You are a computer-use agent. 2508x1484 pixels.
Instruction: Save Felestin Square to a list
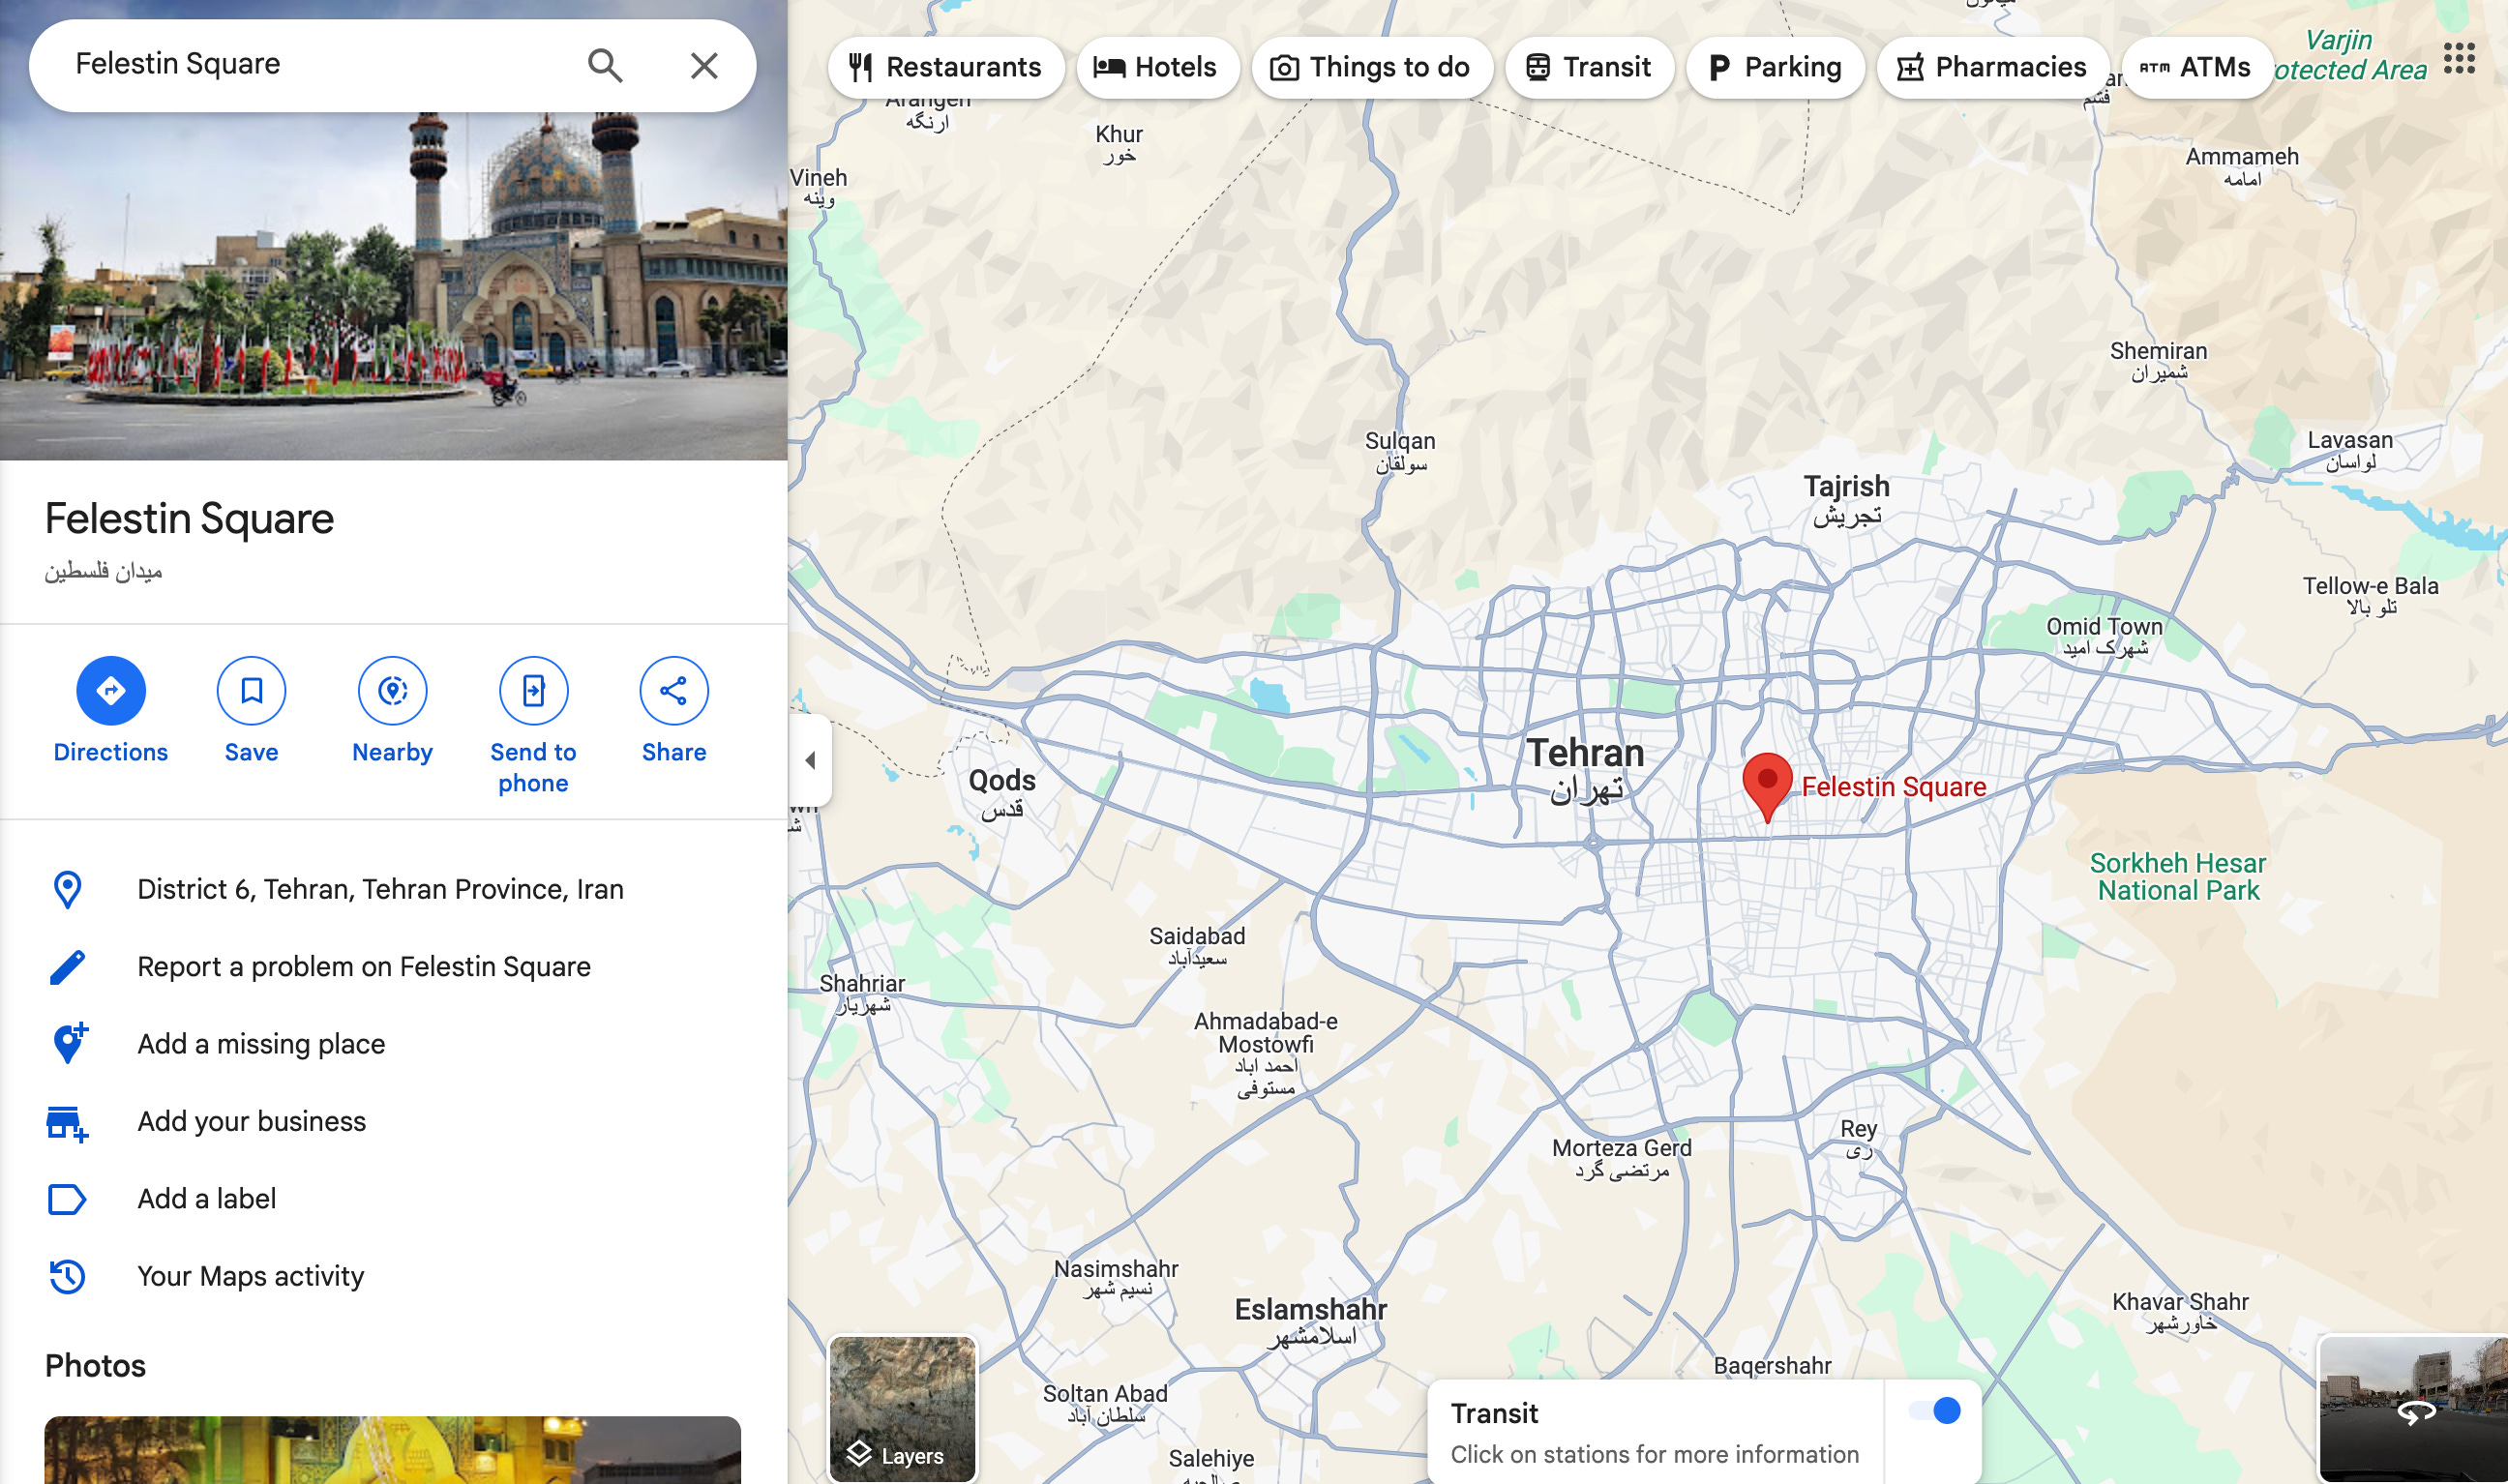click(x=251, y=710)
